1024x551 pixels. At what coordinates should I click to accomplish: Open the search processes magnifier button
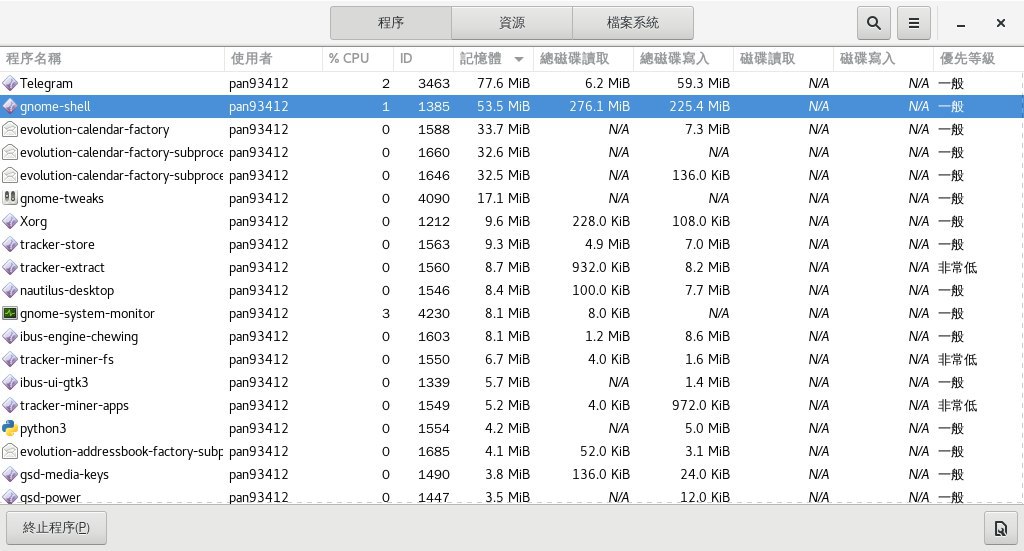[874, 23]
